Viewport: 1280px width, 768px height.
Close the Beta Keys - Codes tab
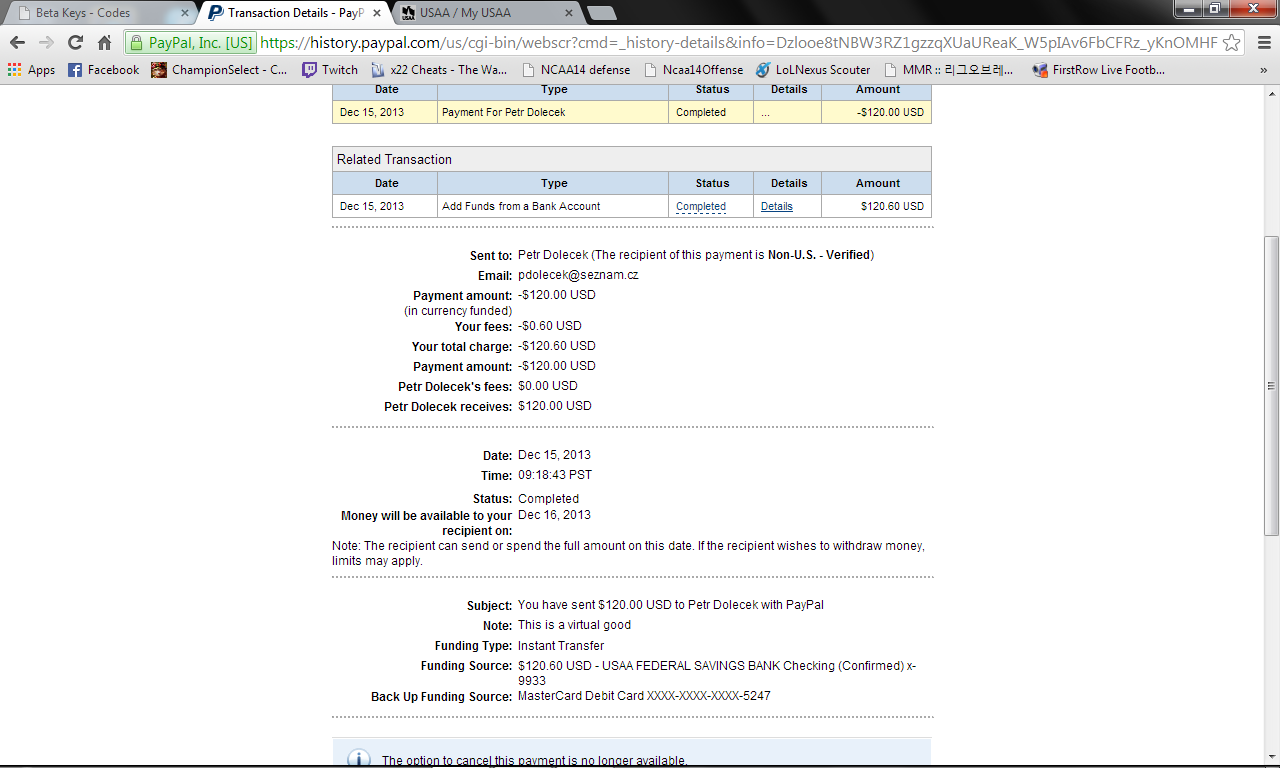click(x=184, y=13)
